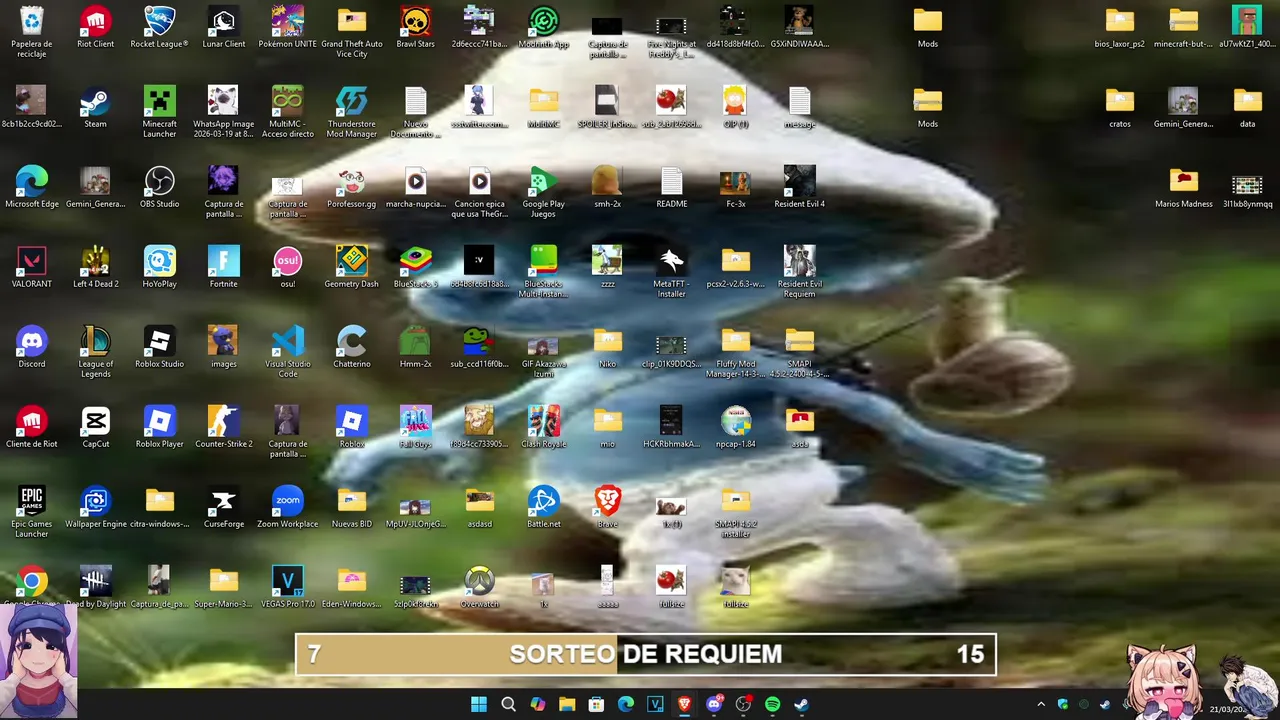The width and height of the screenshot is (1280, 720).
Task: Click the Overwatch desktop icon
Action: pyautogui.click(x=479, y=587)
